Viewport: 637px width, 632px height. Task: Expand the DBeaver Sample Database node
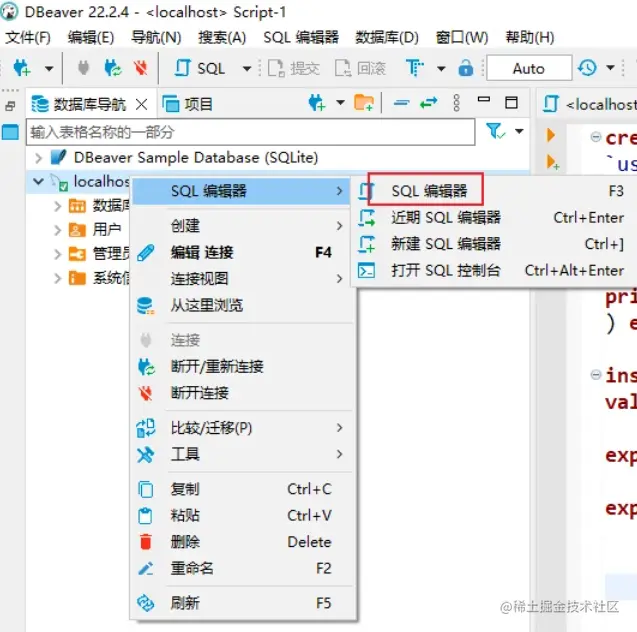[39, 158]
